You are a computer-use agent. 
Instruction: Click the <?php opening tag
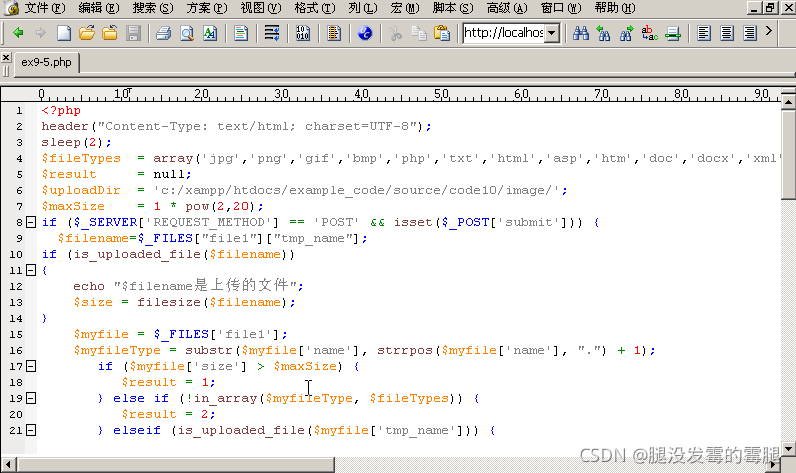click(x=61, y=110)
